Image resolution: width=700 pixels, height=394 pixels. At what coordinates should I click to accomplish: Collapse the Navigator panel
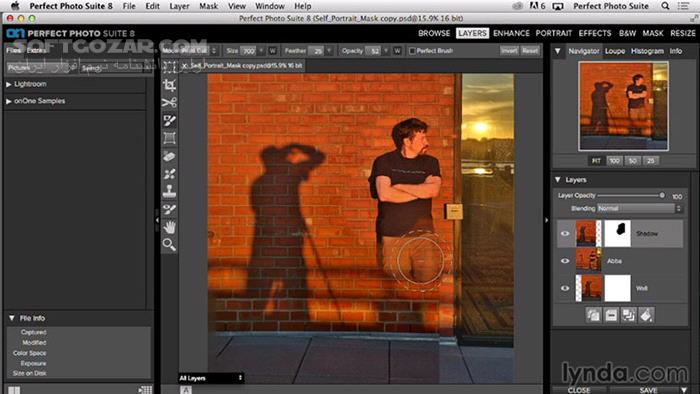(558, 51)
